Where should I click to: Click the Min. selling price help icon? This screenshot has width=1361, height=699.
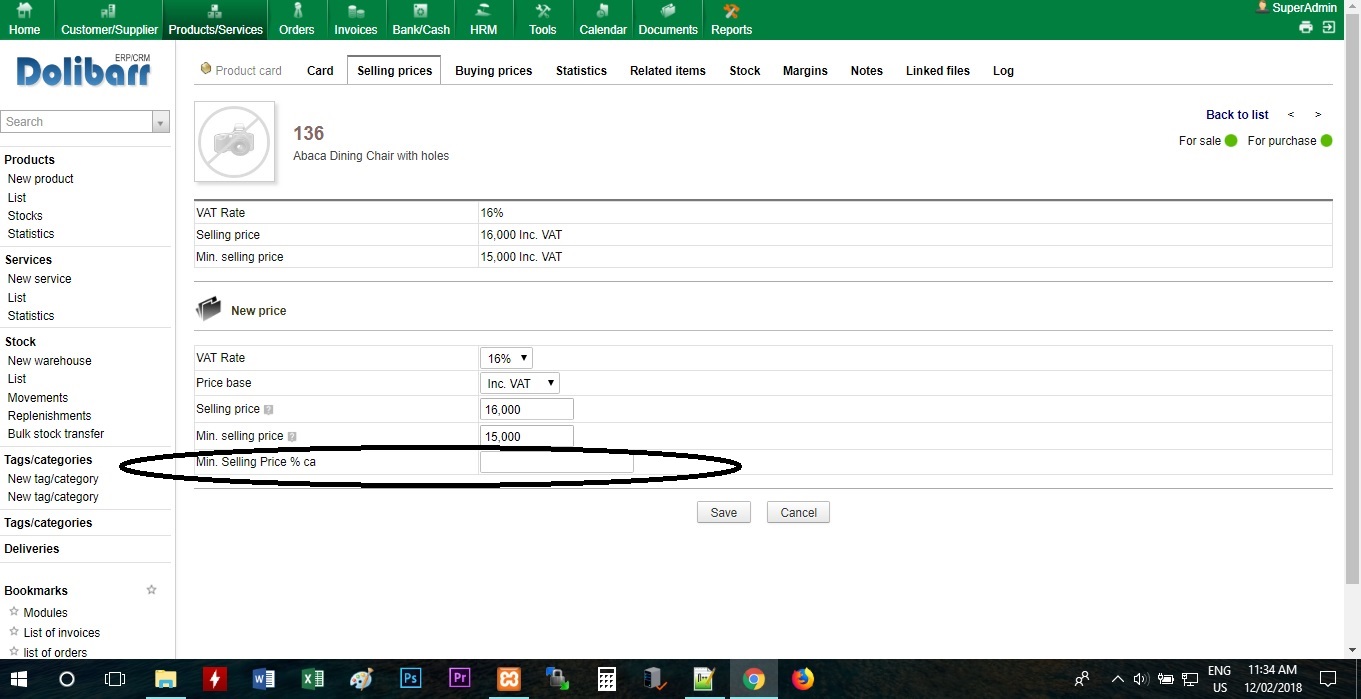click(292, 437)
